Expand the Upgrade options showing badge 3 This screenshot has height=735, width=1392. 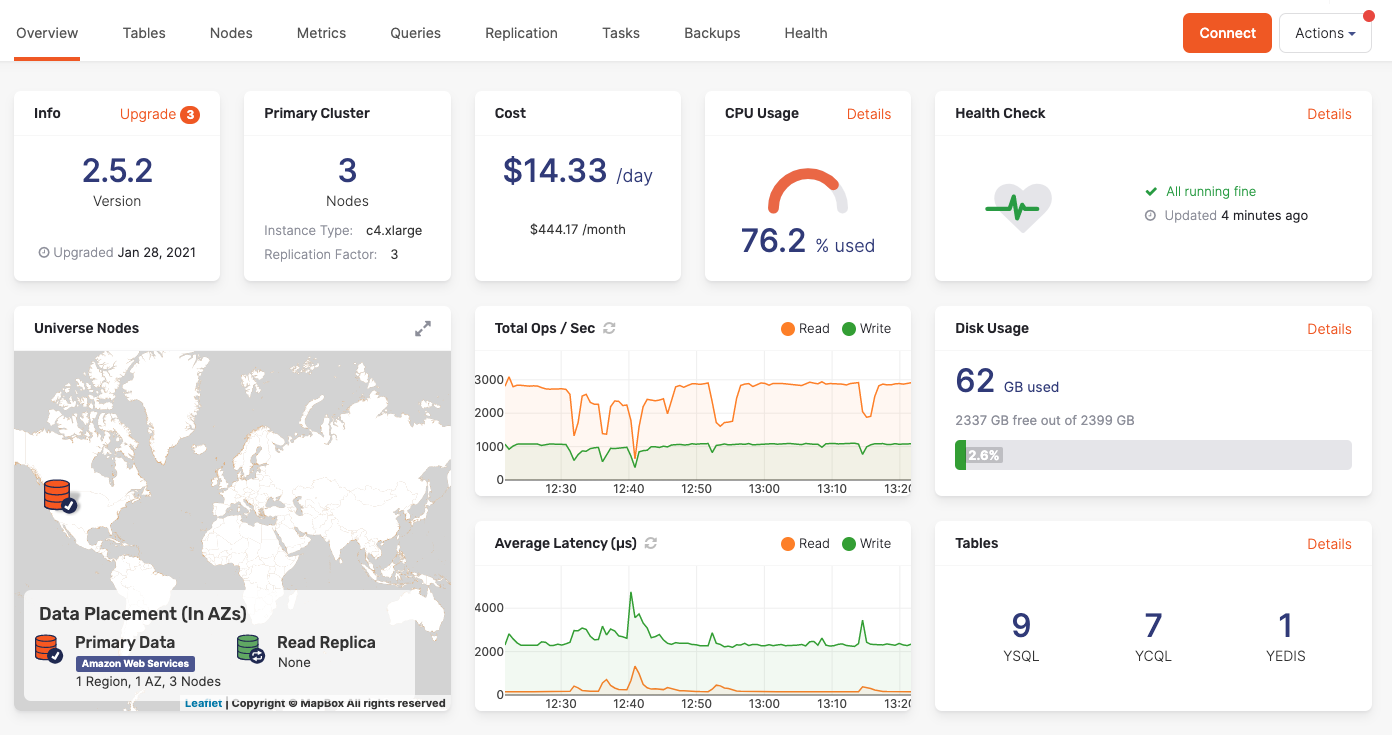160,114
